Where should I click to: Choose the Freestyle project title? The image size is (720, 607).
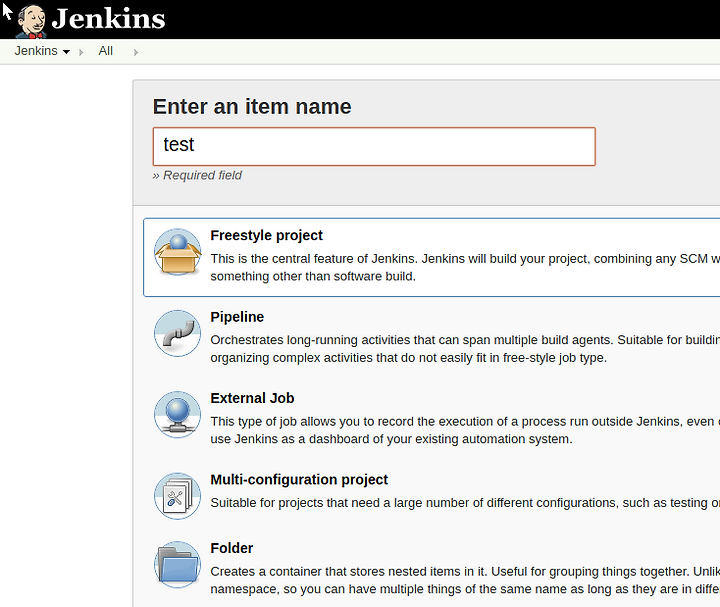(266, 235)
